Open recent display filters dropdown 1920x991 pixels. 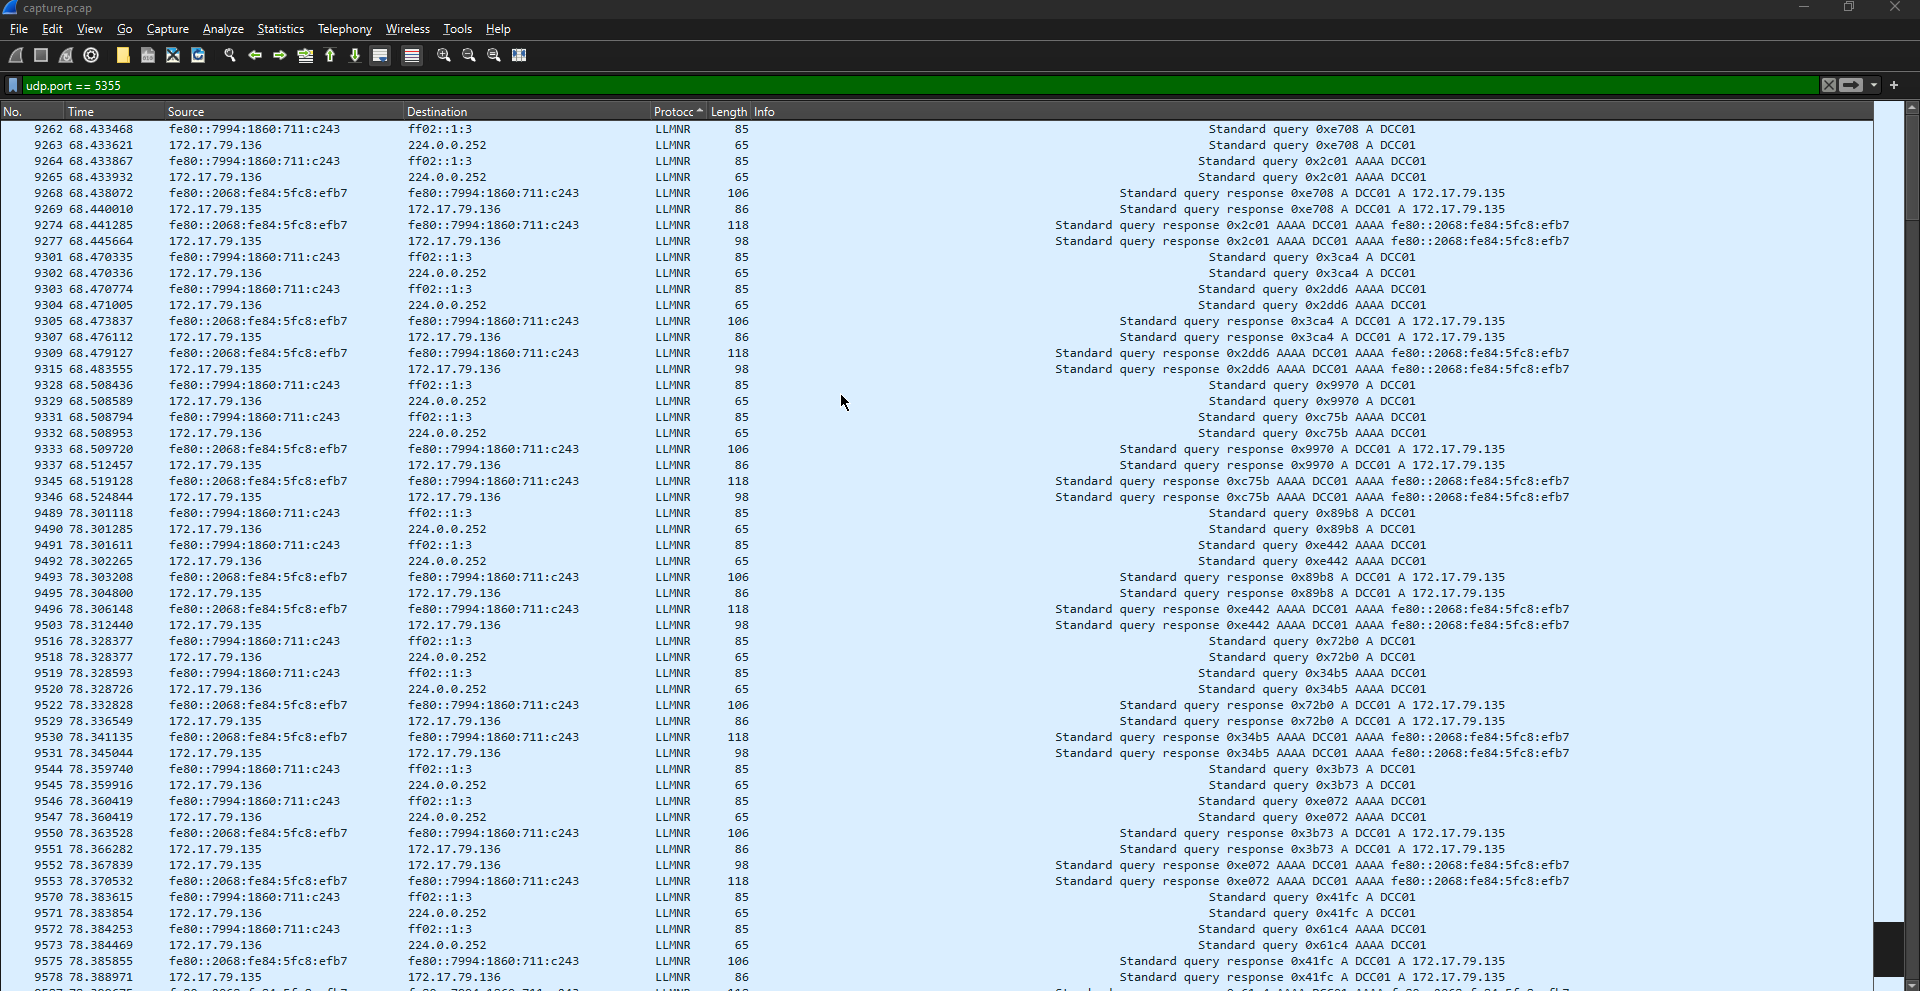[1874, 86]
